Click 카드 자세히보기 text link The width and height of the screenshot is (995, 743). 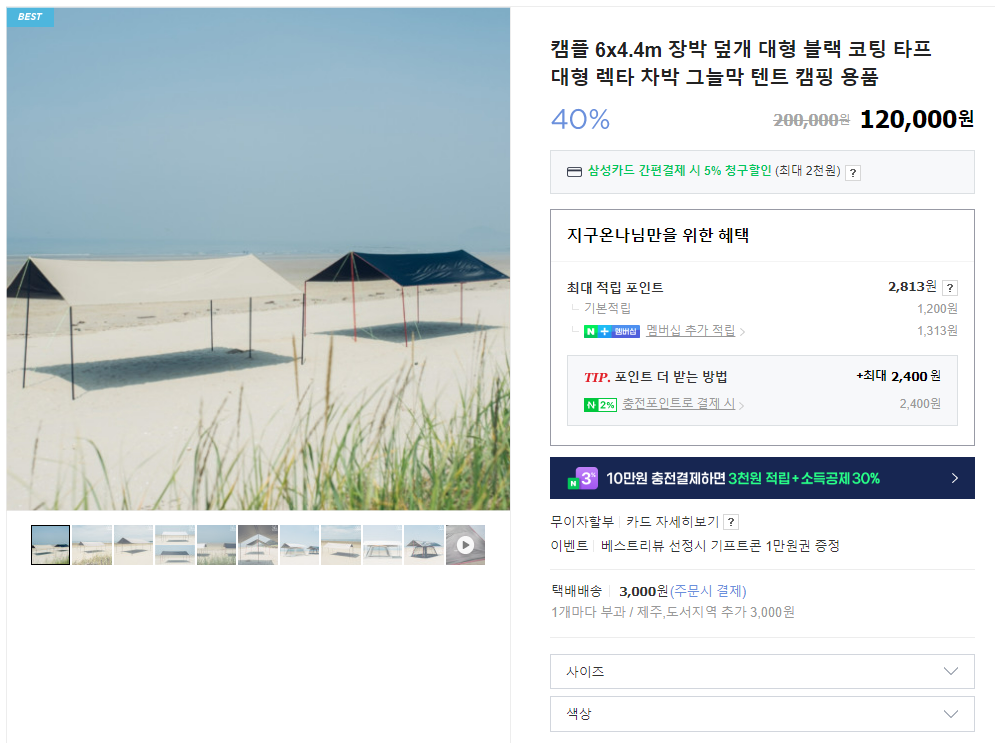(x=672, y=522)
